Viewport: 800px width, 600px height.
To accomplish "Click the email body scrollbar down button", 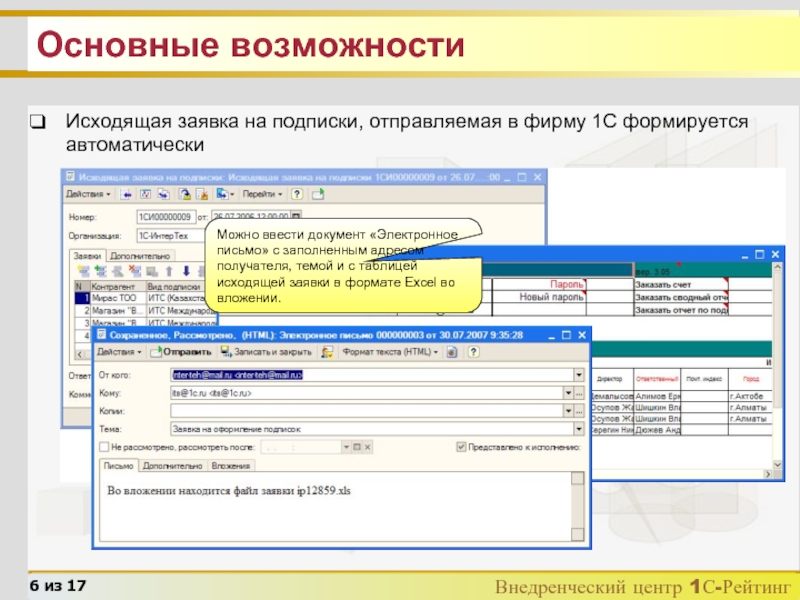I will coord(578,534).
